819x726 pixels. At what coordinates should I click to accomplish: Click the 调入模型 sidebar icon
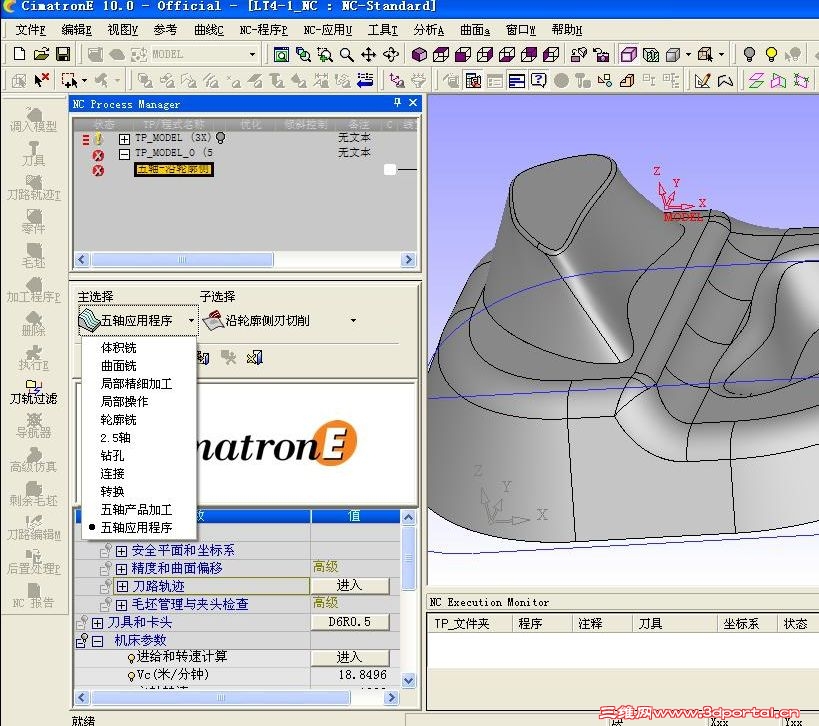click(33, 120)
